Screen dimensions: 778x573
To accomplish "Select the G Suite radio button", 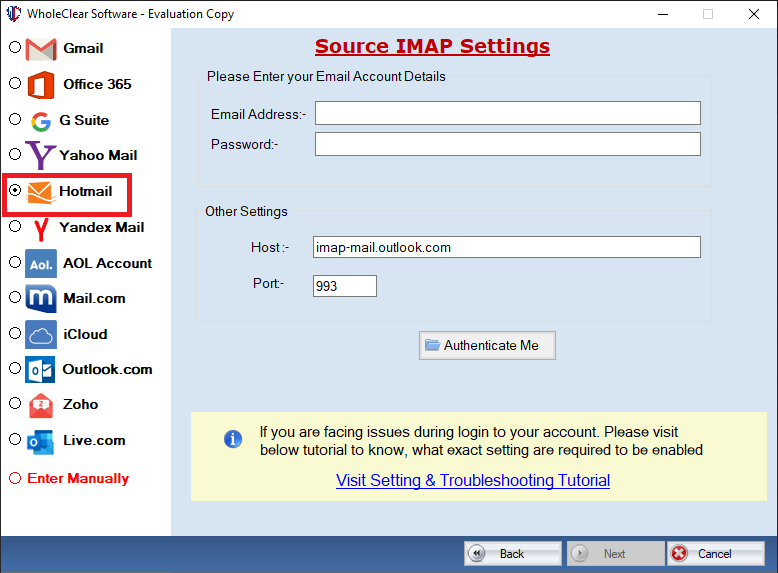I will (x=15, y=119).
